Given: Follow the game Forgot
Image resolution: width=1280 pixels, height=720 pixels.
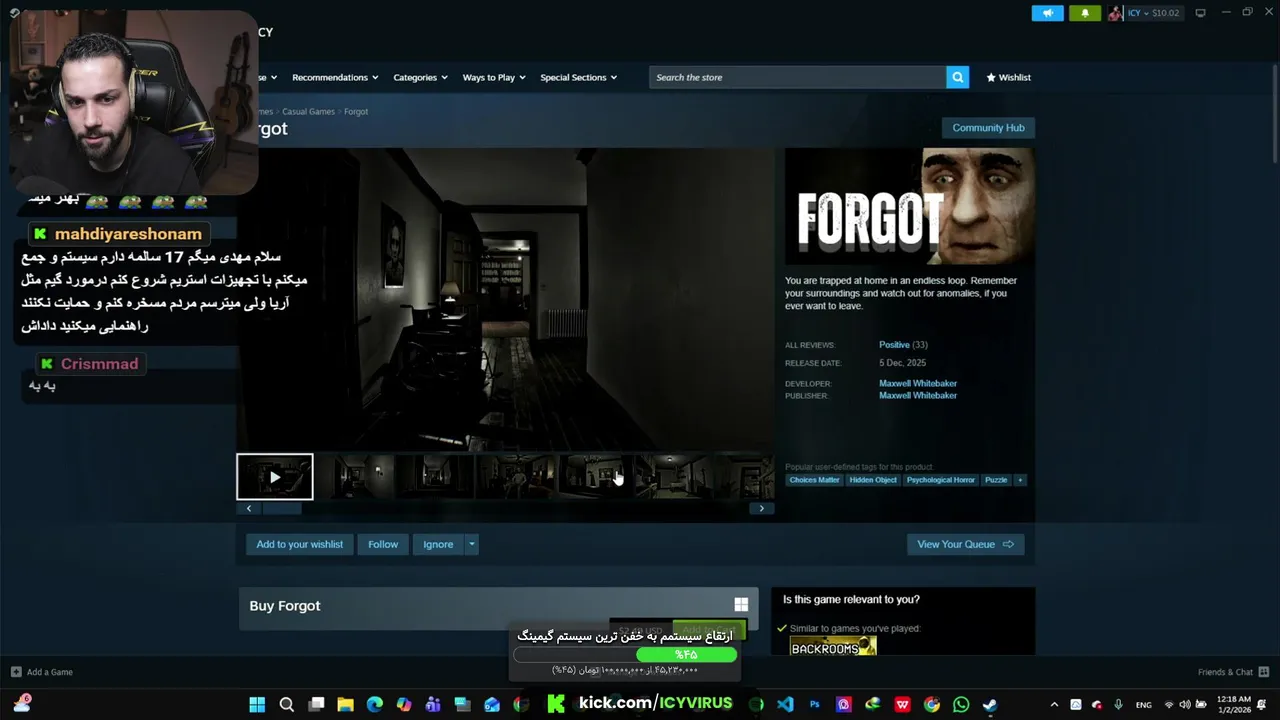Looking at the screenshot, I should tap(383, 544).
